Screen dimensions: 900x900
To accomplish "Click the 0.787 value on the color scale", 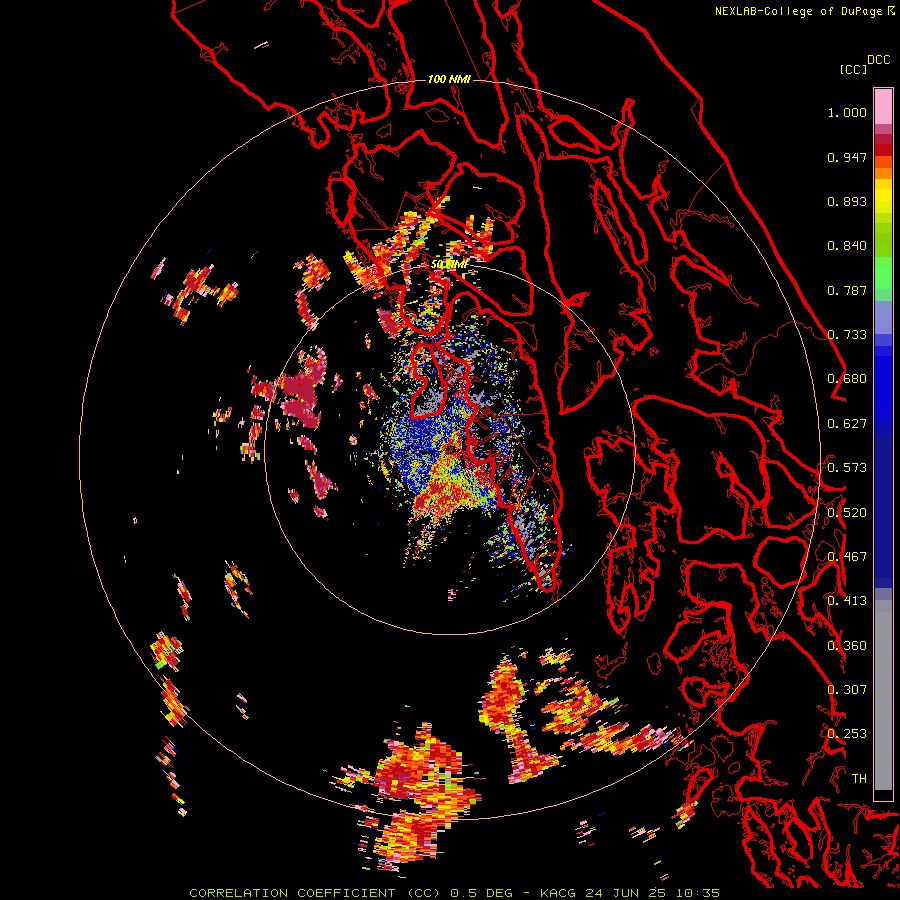I will pyautogui.click(x=847, y=290).
